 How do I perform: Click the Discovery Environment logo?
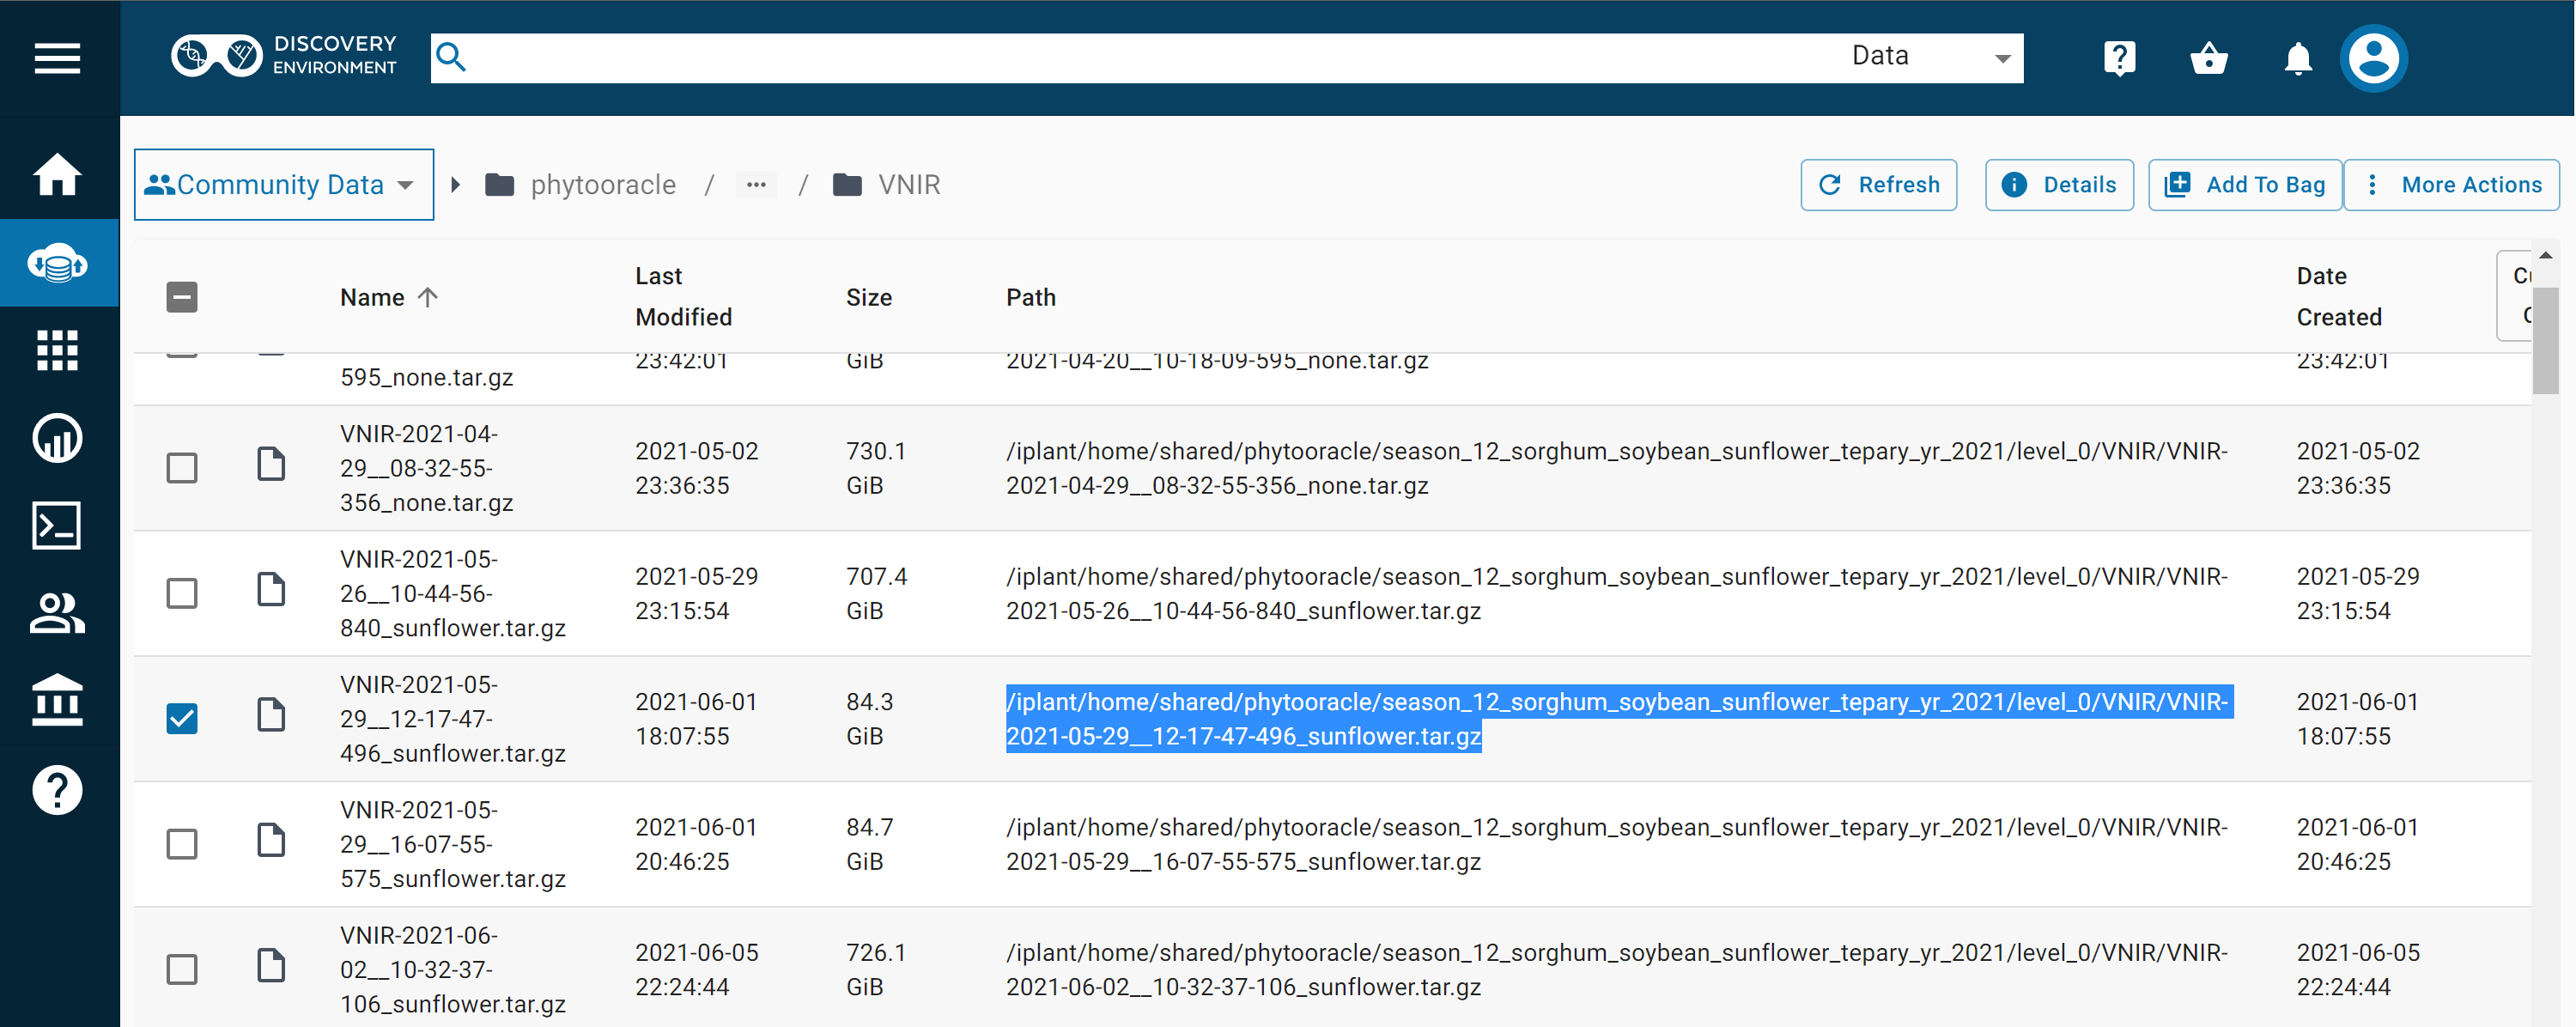pos(284,56)
